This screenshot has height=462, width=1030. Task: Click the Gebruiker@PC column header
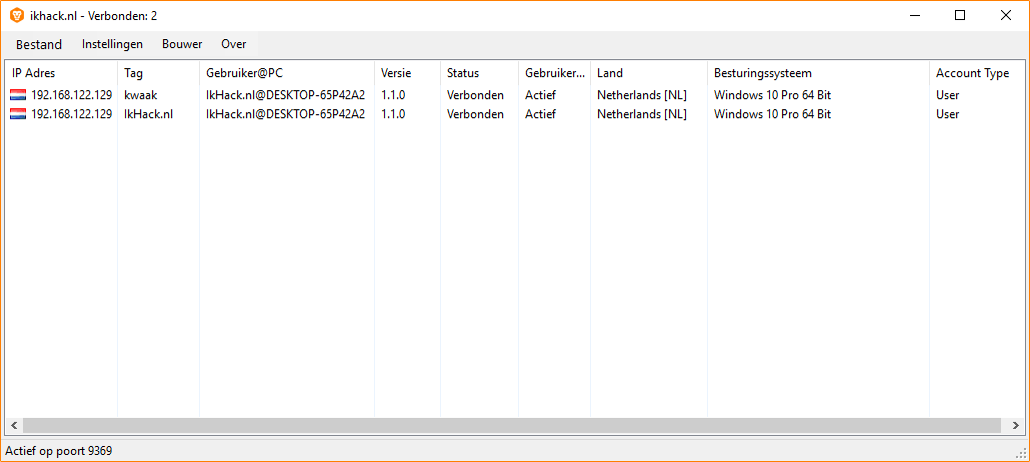tap(286, 73)
